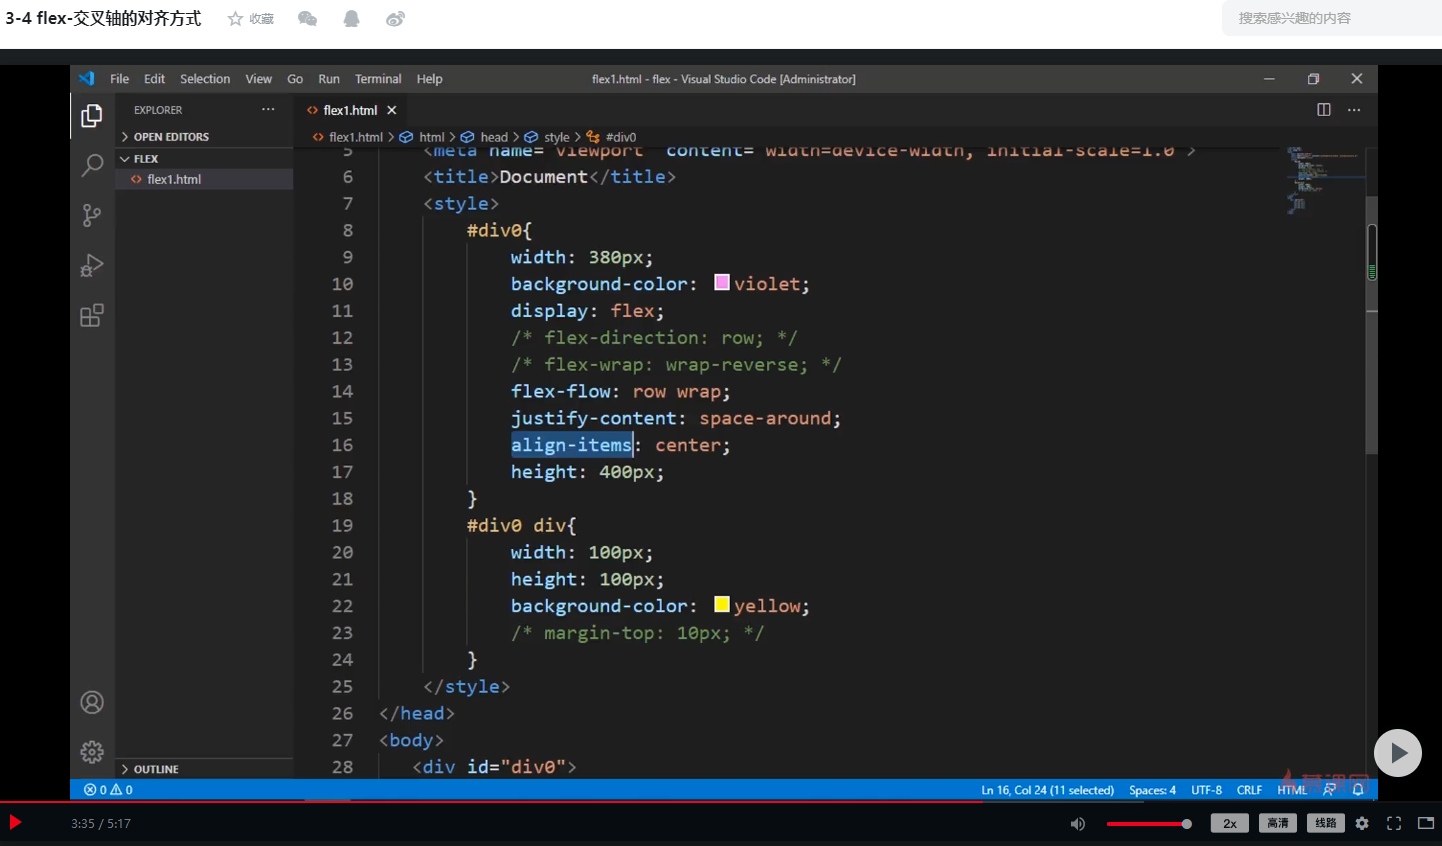This screenshot has height=846, width=1442.
Task: Open the Explorer view in activity bar
Action: click(92, 116)
